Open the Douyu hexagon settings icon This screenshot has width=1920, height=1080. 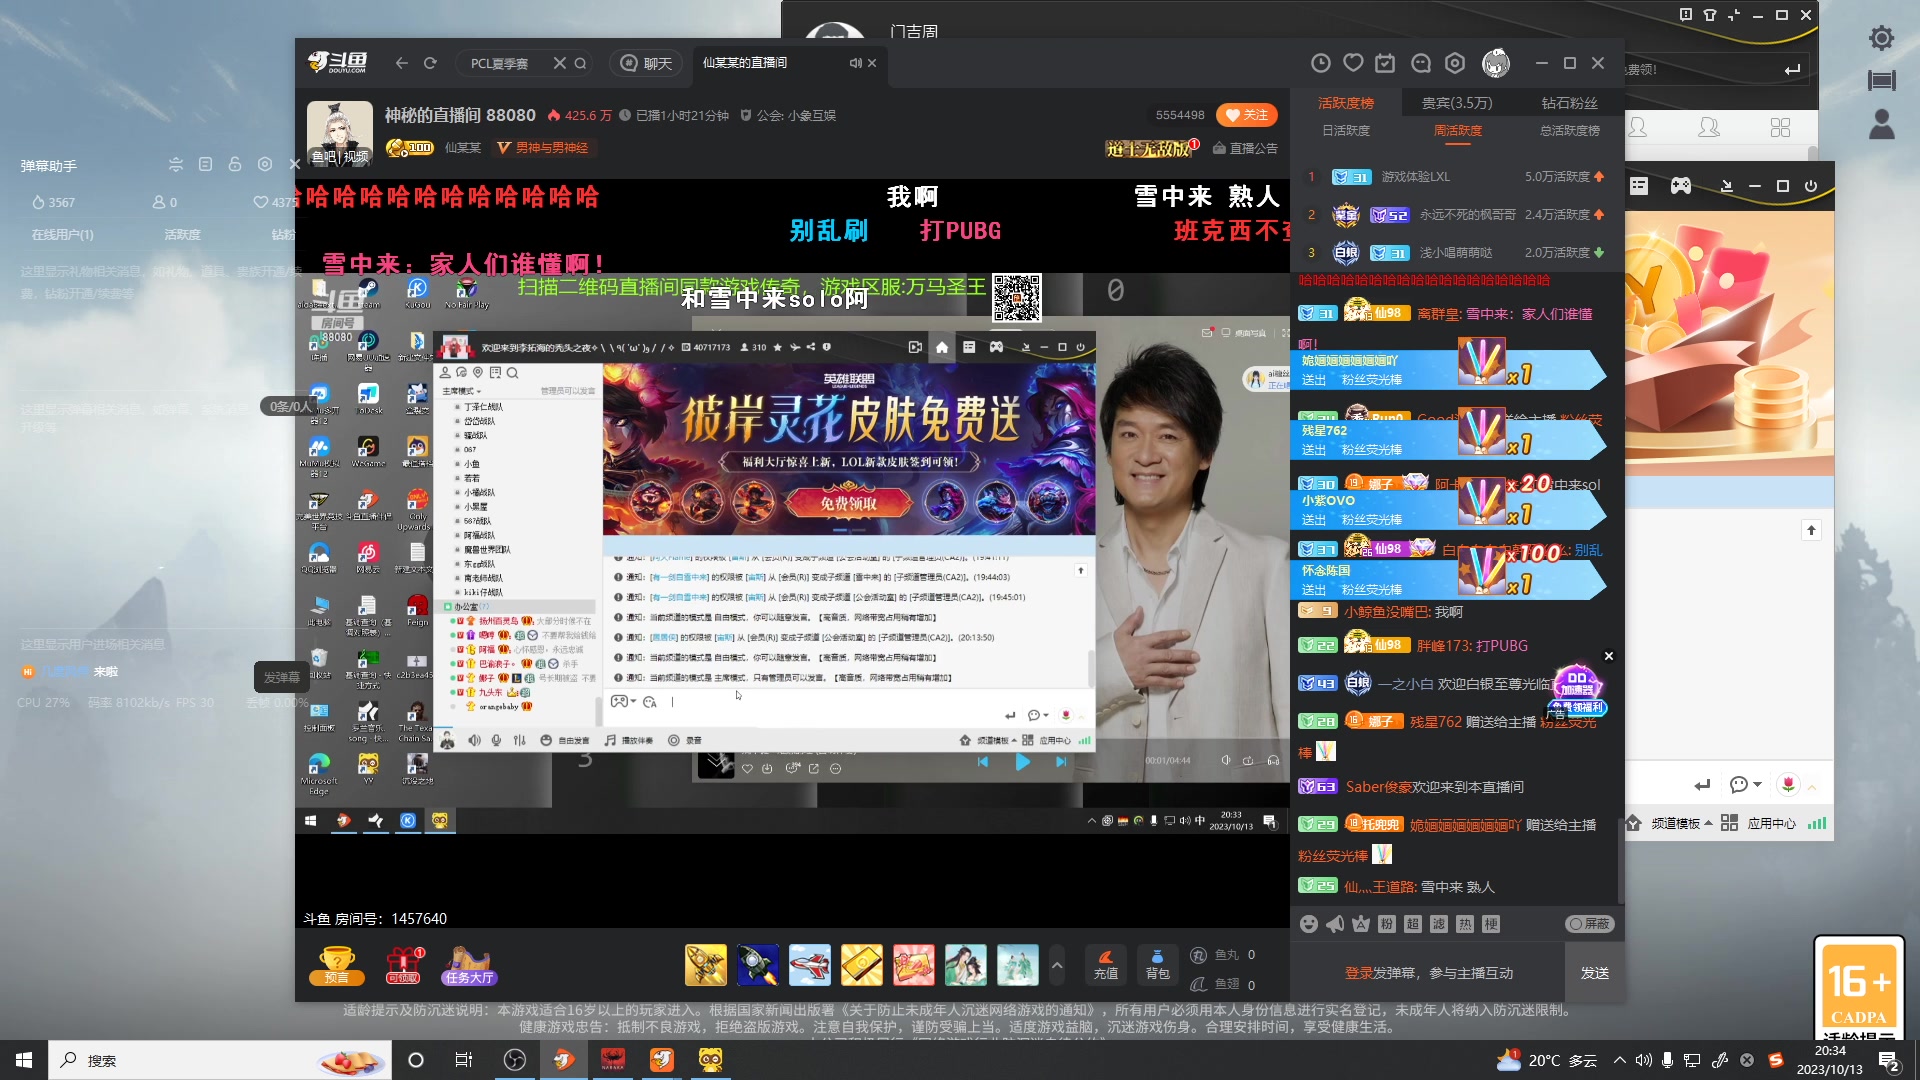[x=1455, y=63]
